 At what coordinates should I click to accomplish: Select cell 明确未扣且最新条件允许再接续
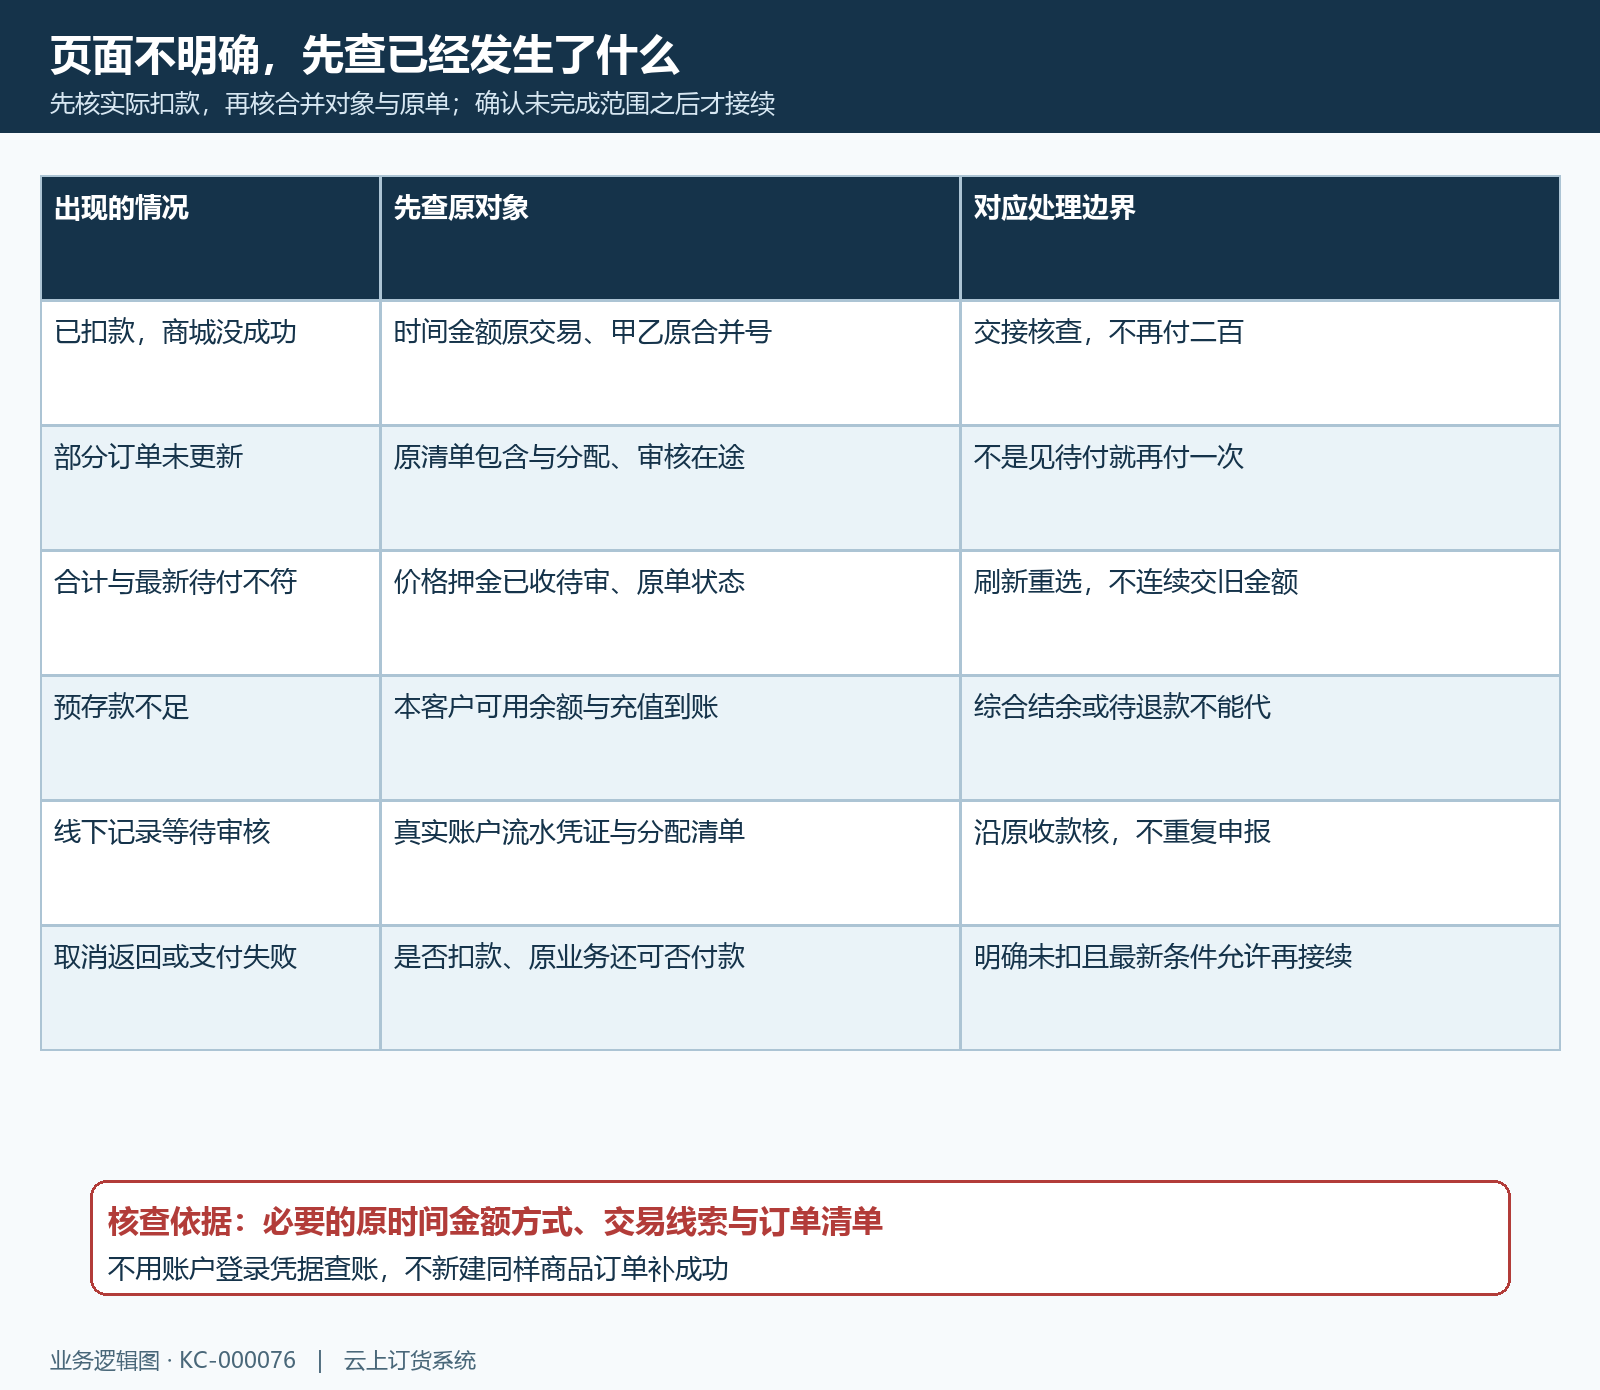click(1260, 988)
